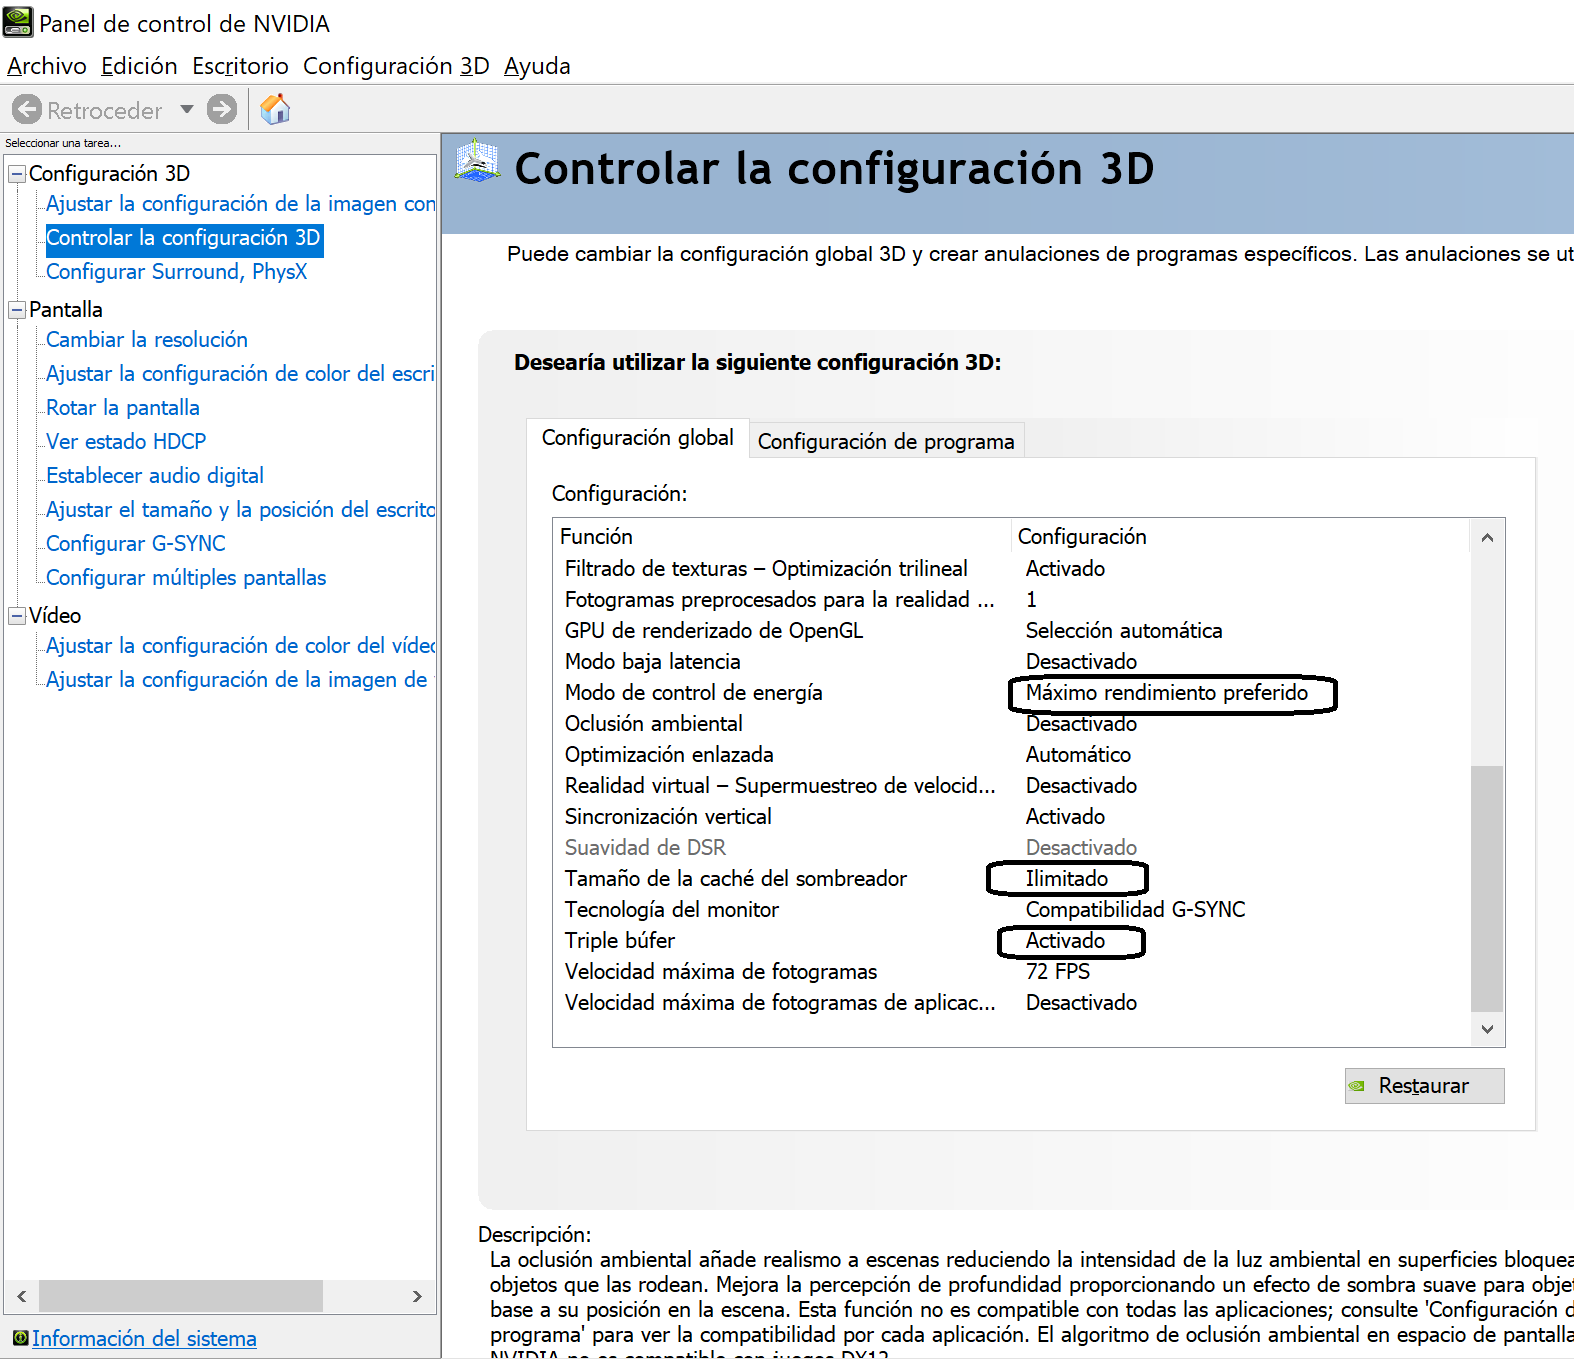Click the Automático value for Optimización enlazada

click(x=1078, y=755)
